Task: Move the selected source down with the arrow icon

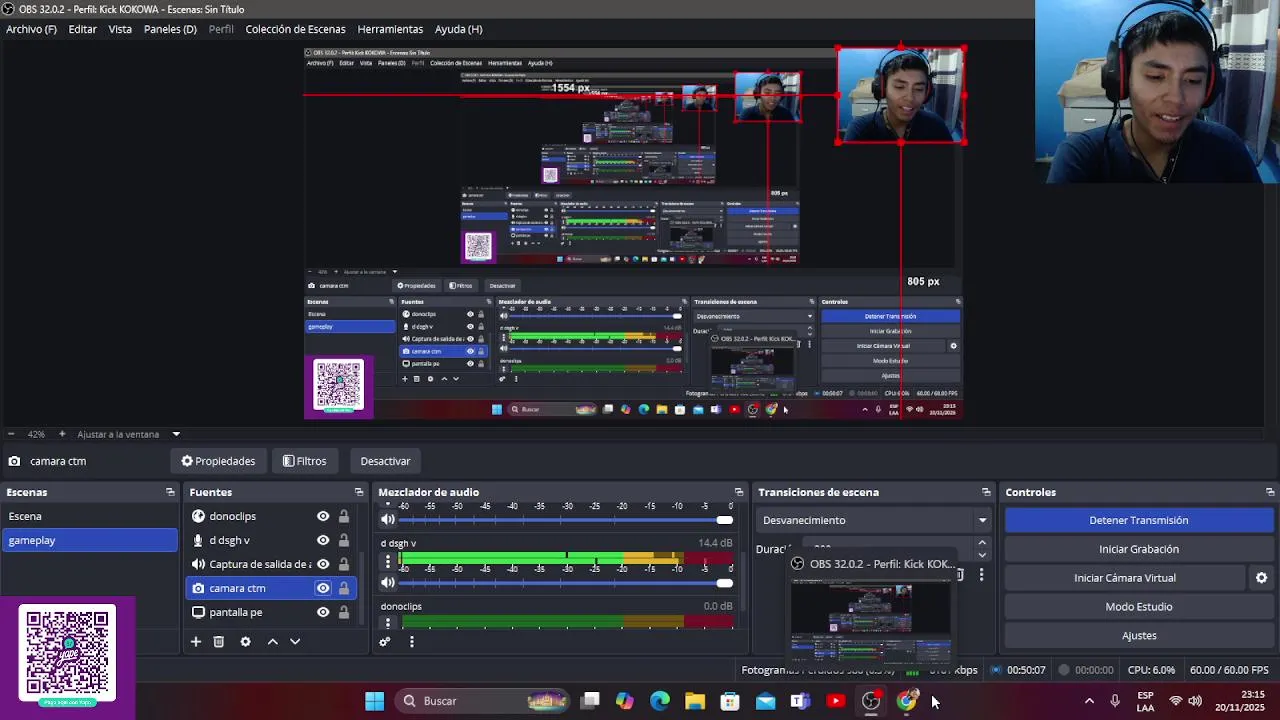Action: tap(295, 641)
